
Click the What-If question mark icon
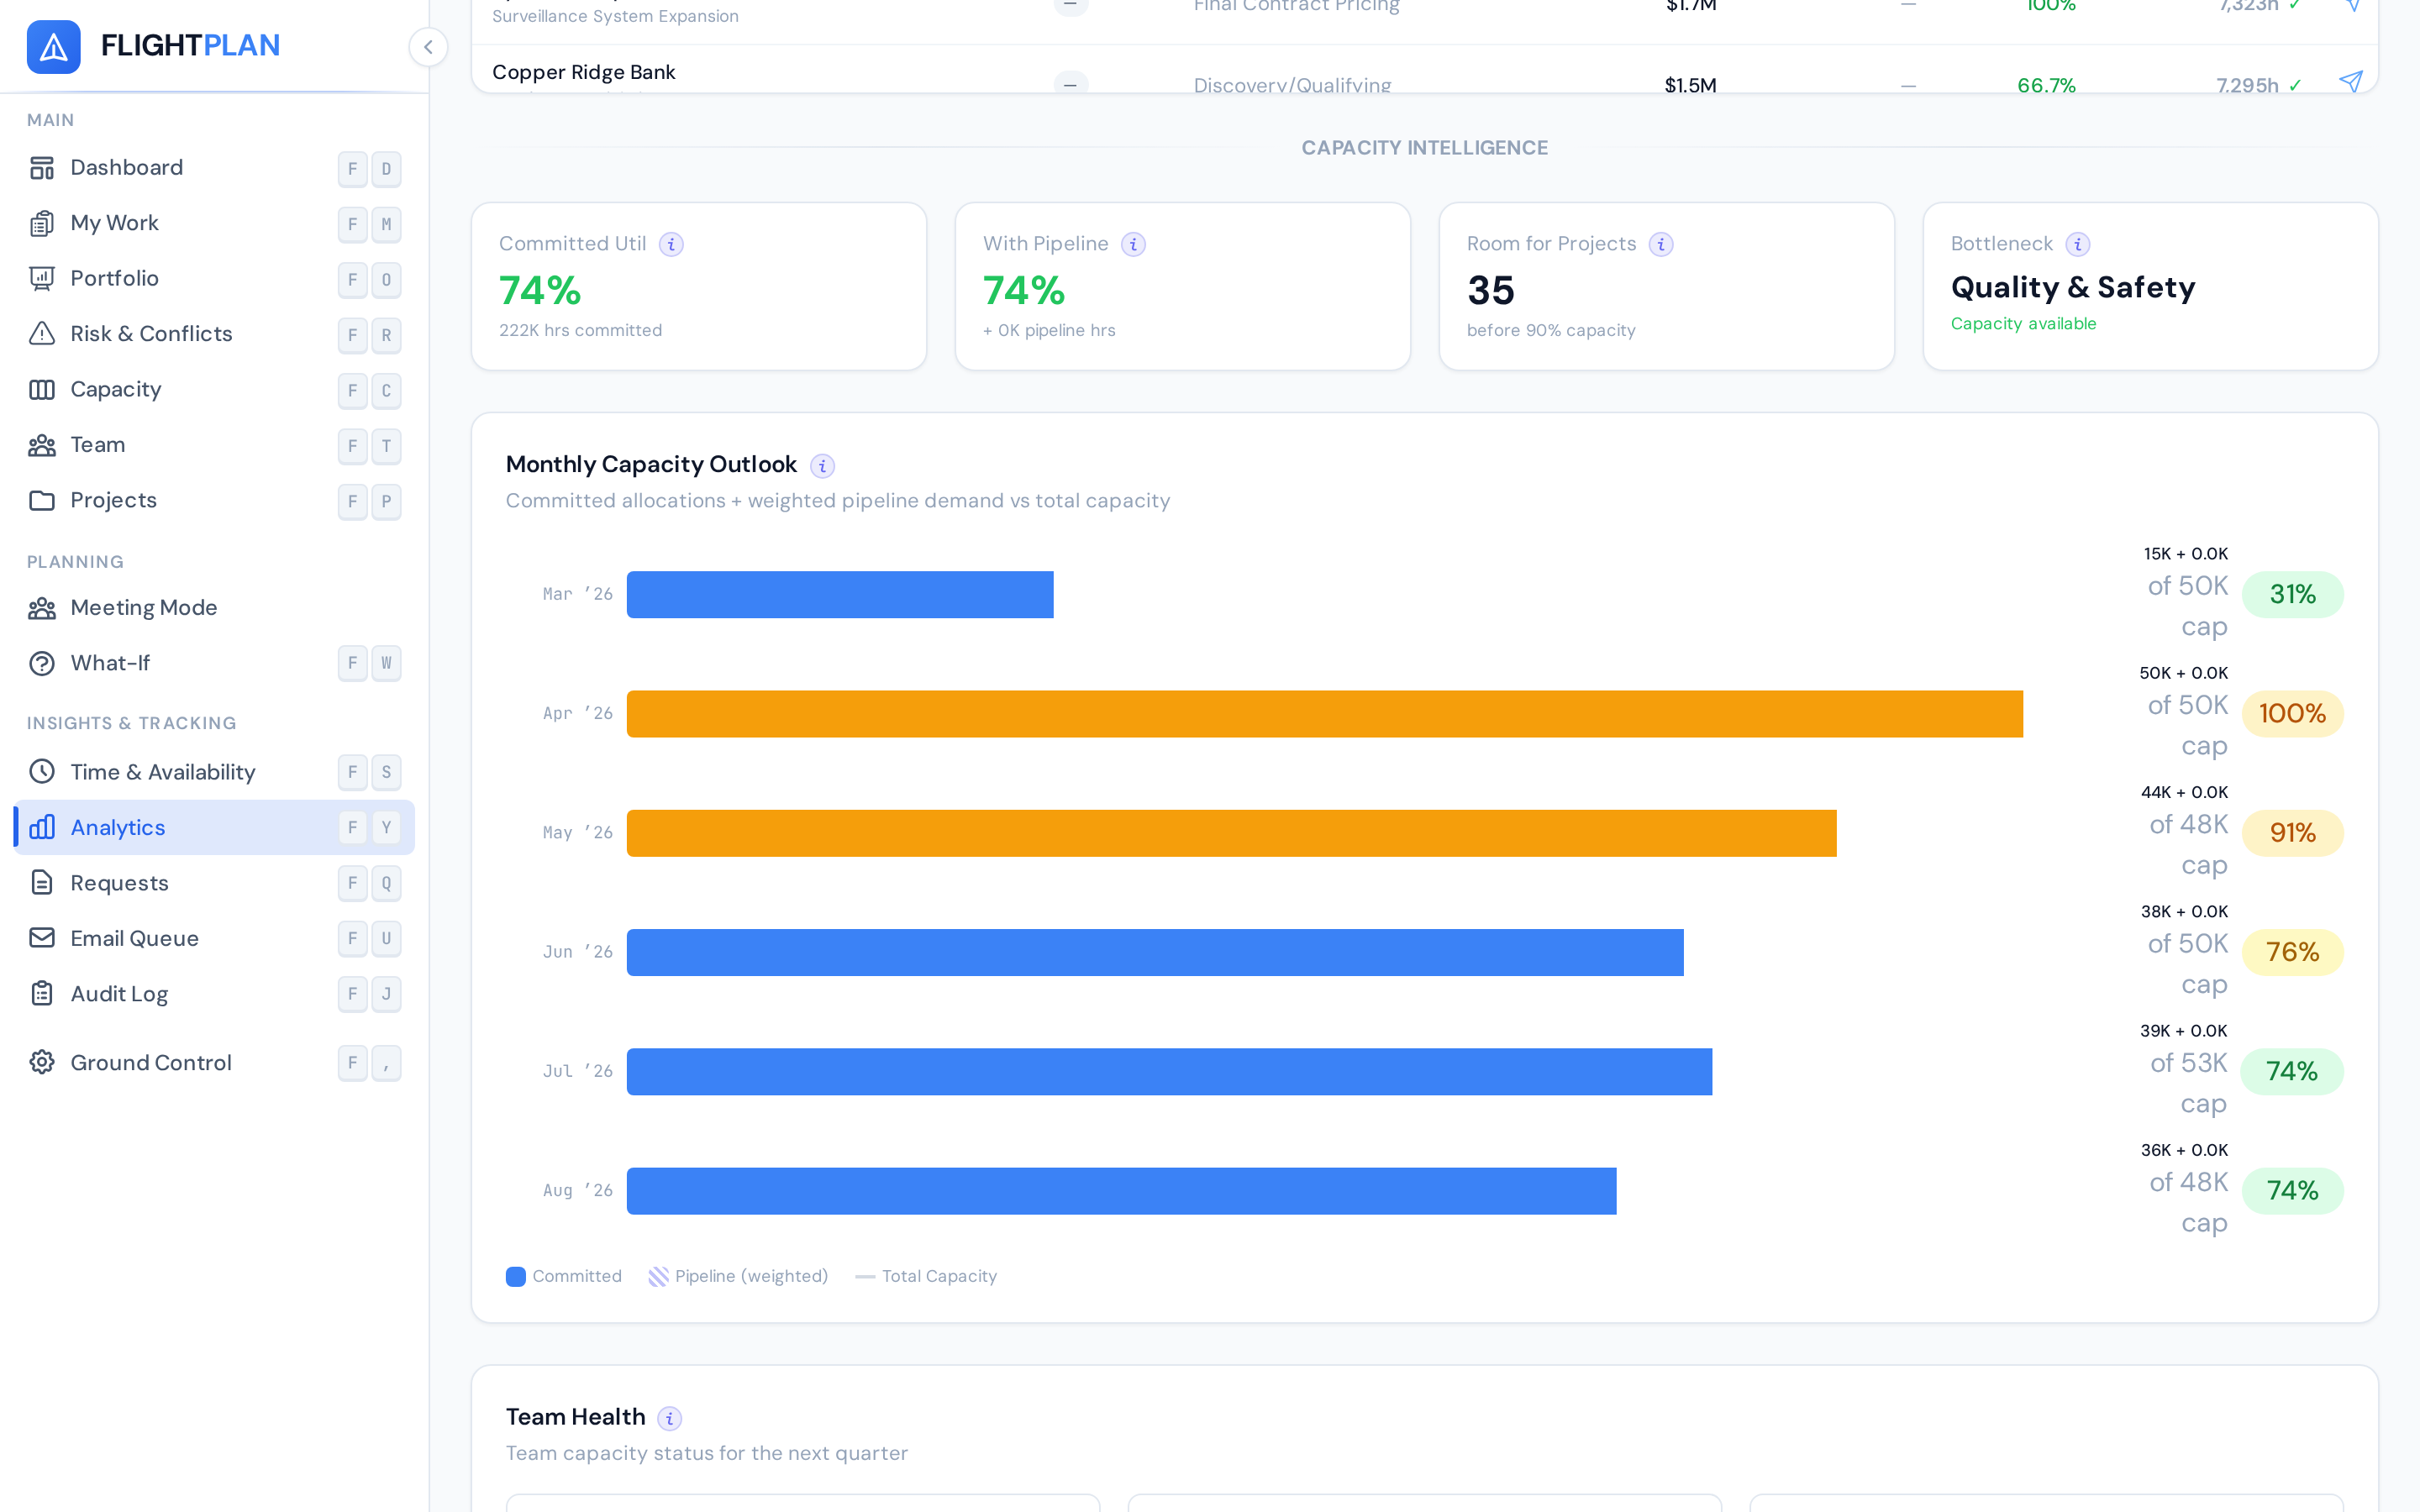click(42, 663)
